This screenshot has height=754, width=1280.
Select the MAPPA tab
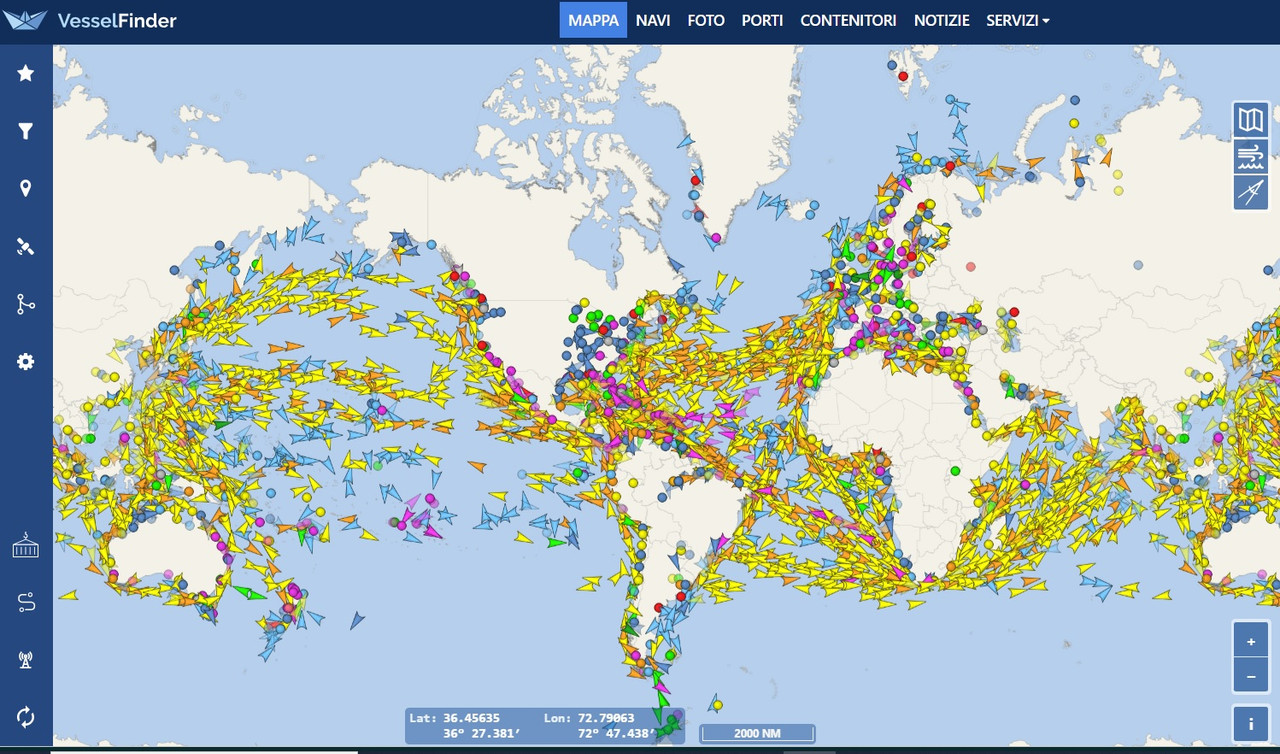[x=593, y=20]
